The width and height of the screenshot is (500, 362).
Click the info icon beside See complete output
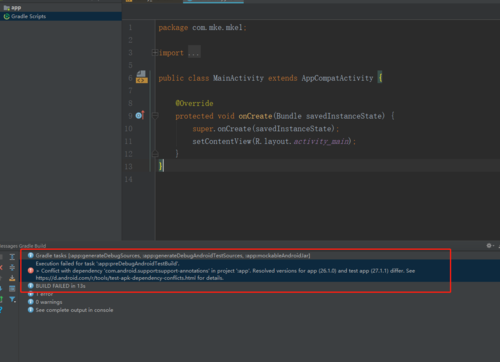(31, 310)
